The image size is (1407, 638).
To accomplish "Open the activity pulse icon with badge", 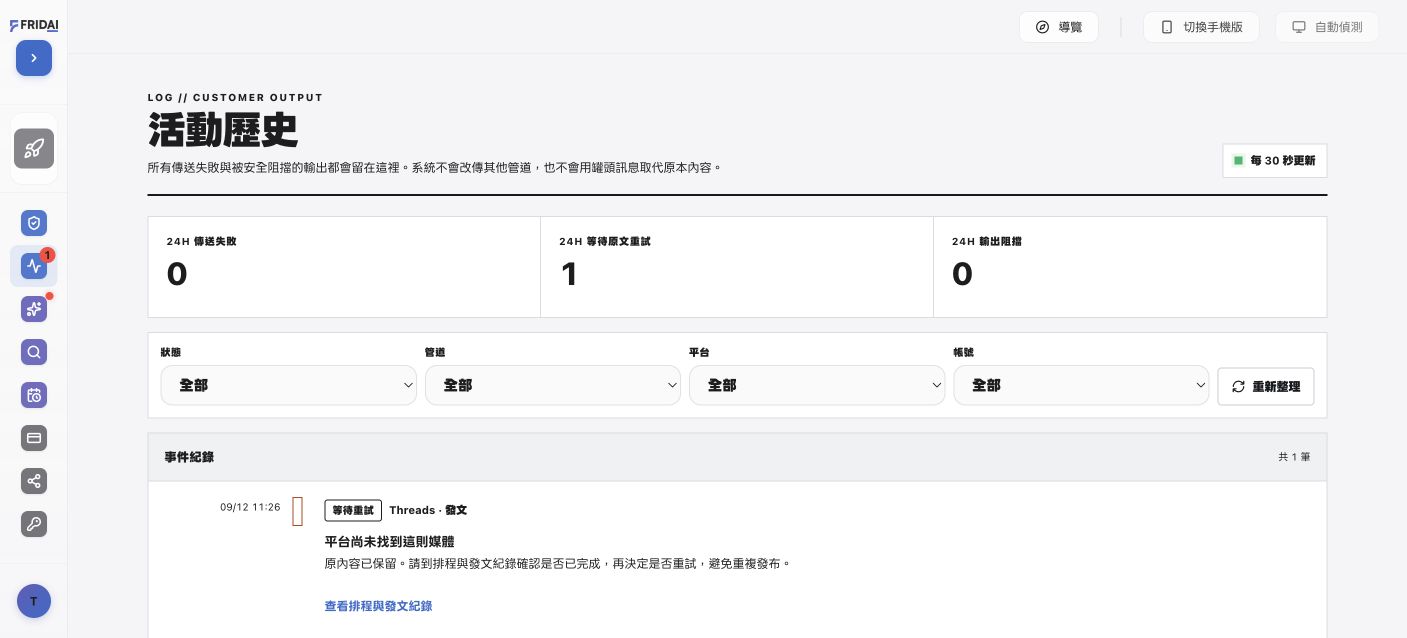I will [34, 266].
